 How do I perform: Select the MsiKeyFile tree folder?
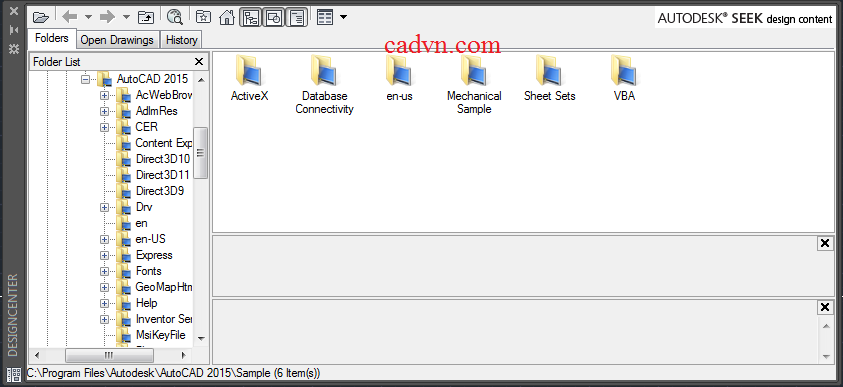[x=160, y=335]
